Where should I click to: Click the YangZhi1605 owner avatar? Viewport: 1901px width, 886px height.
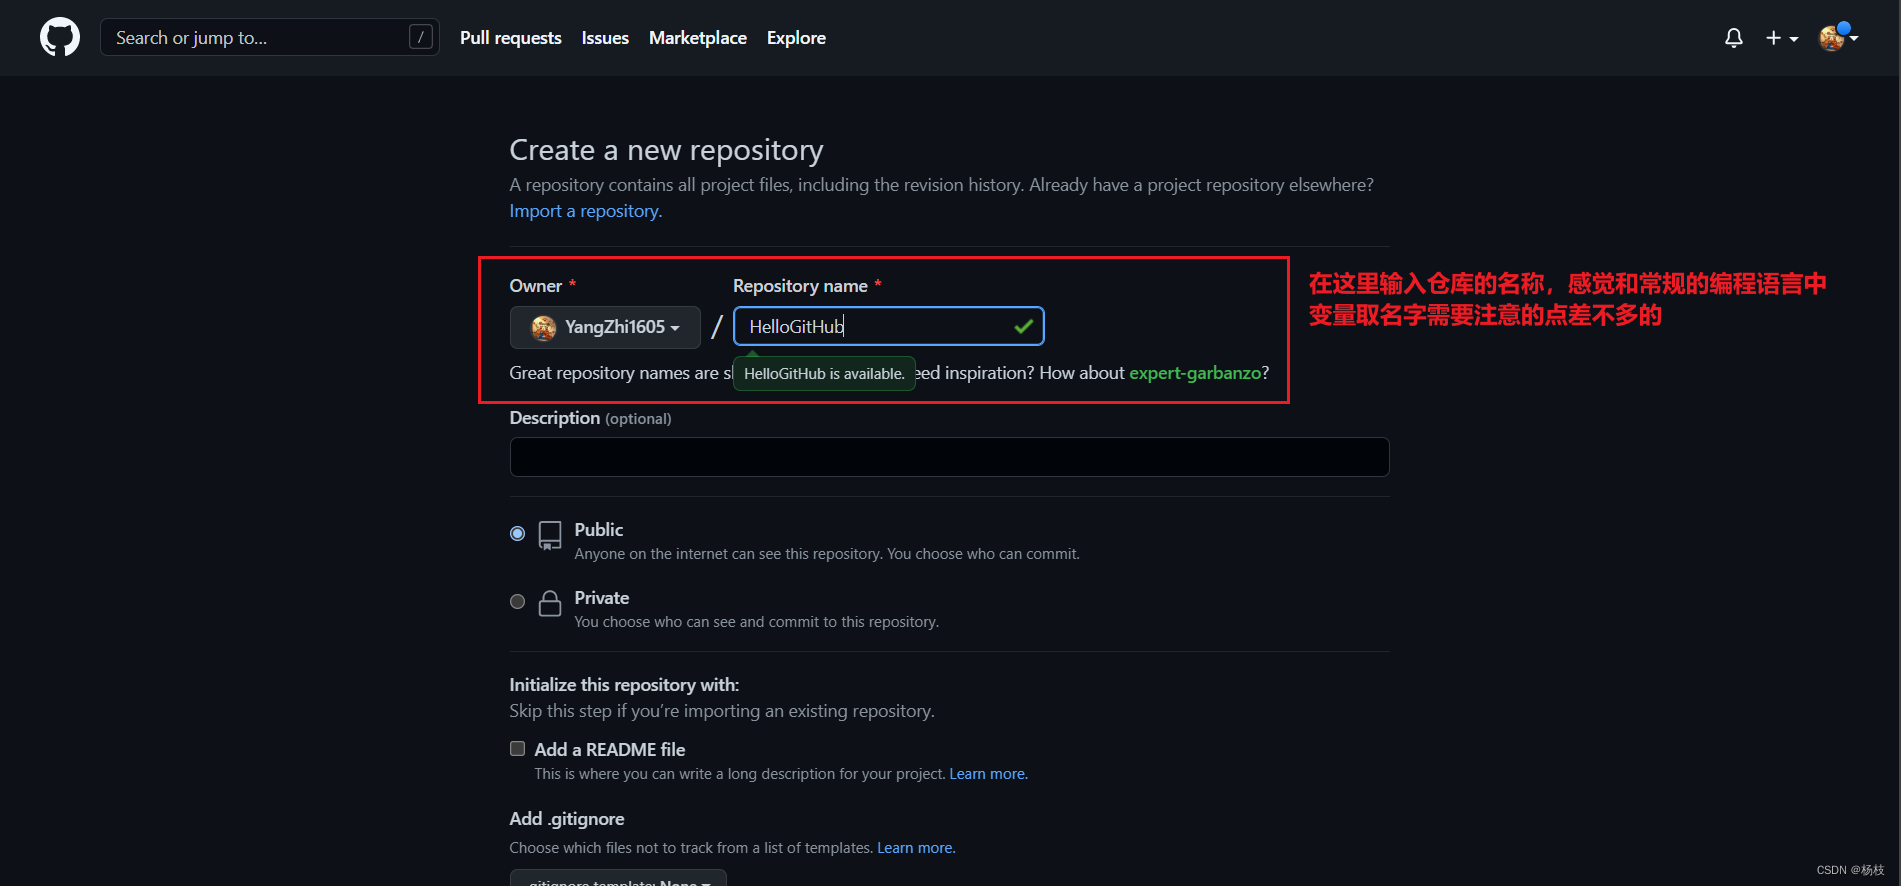544,328
